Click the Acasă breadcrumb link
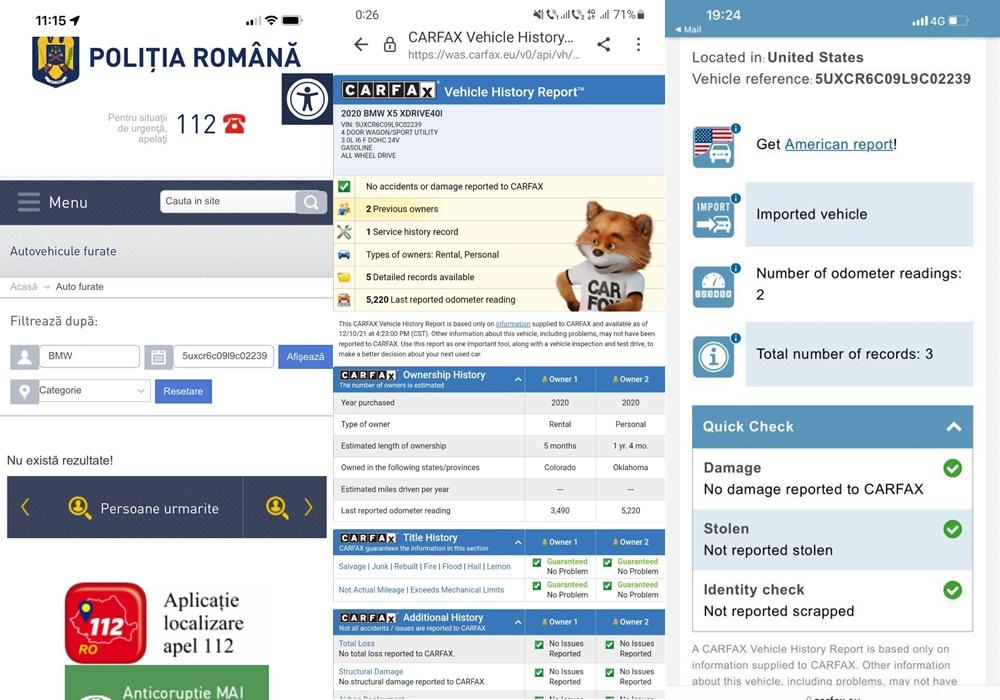The width and height of the screenshot is (1000, 700). click(x=23, y=287)
